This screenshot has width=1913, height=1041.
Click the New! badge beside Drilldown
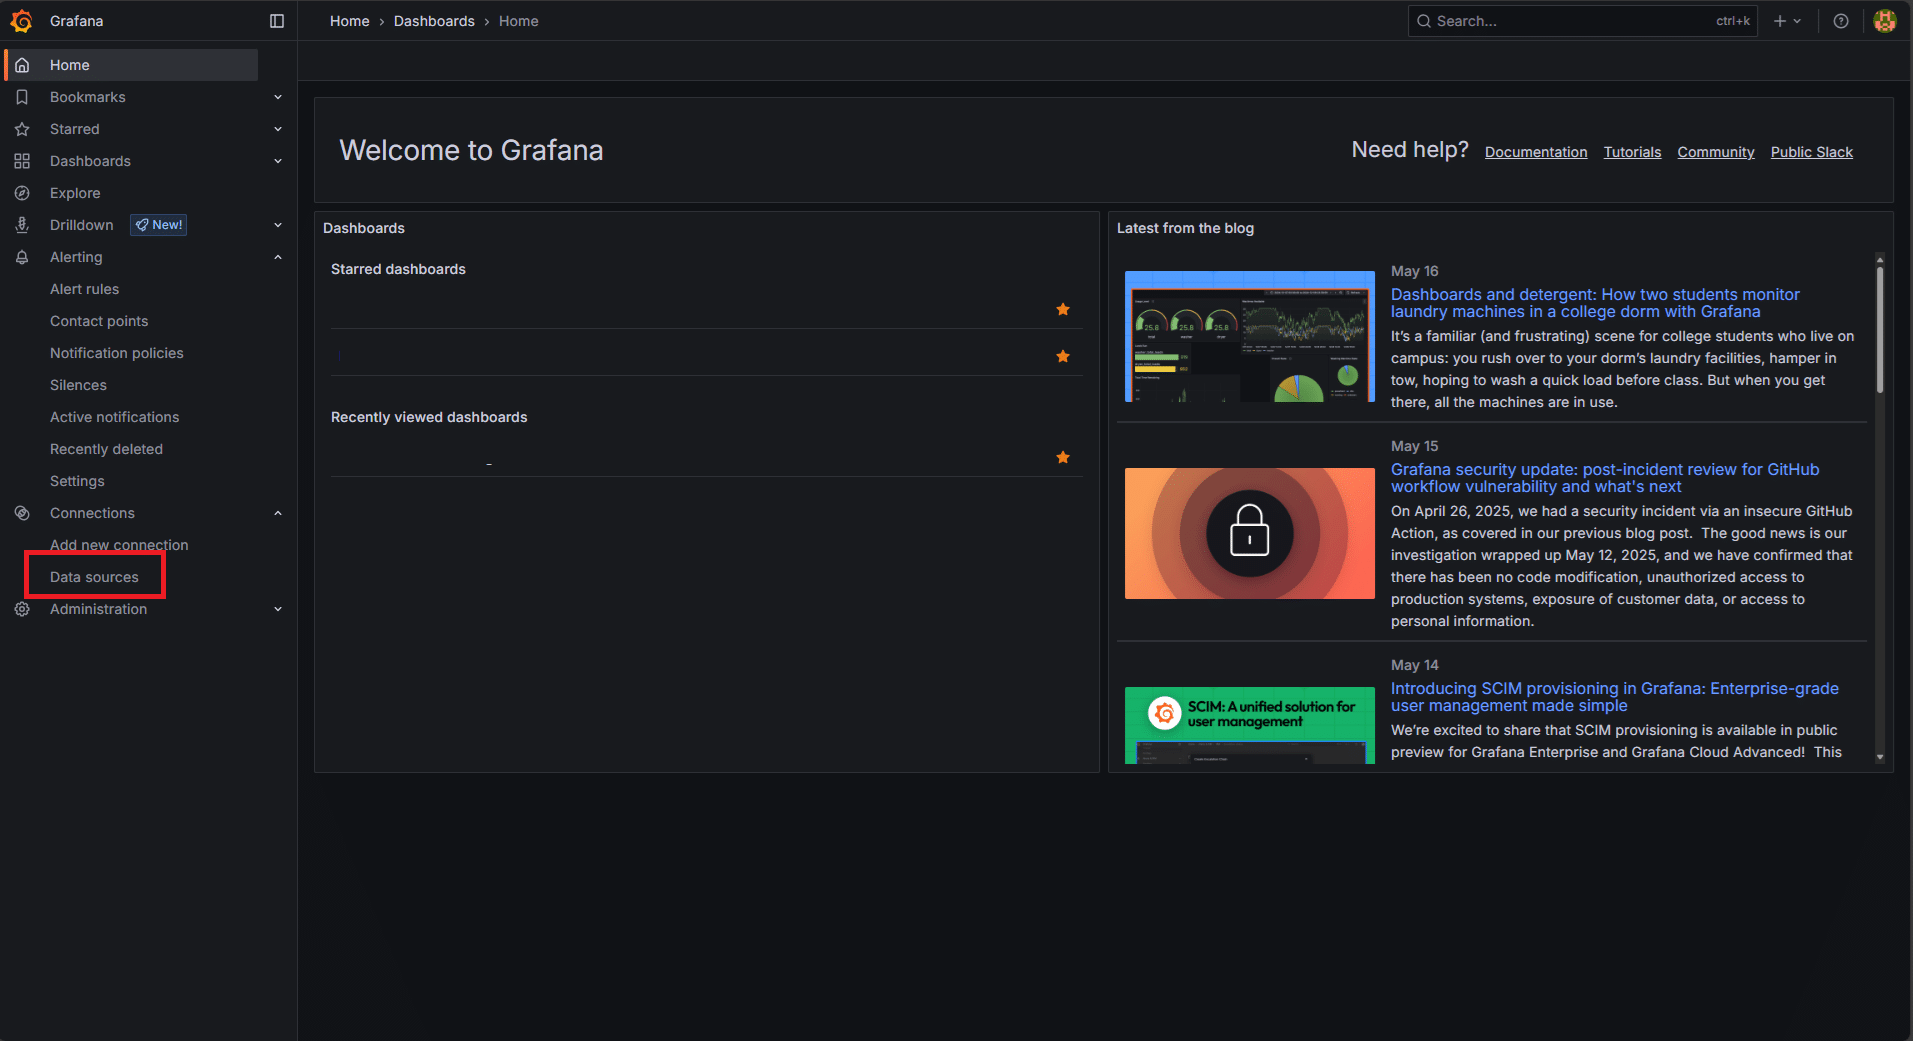click(x=159, y=225)
